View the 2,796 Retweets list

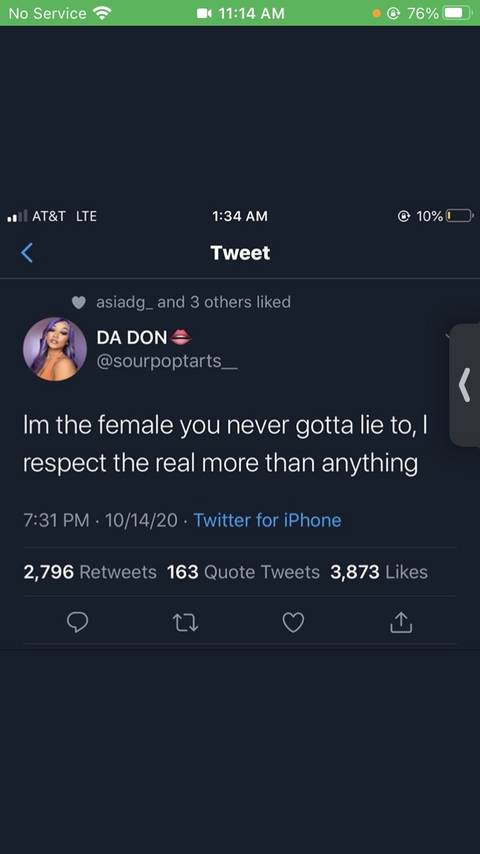pos(90,572)
